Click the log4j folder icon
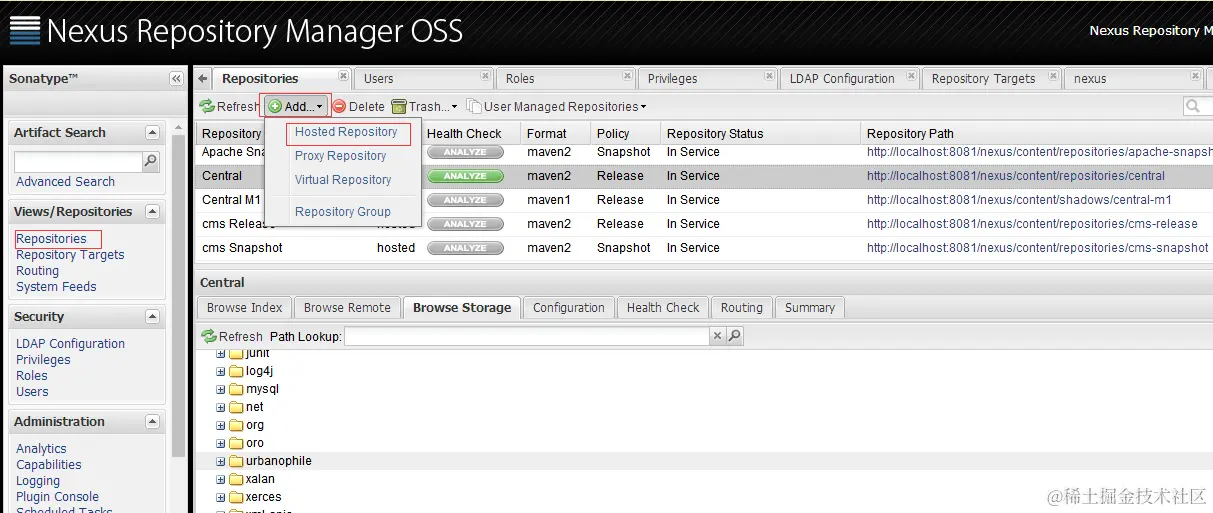 pos(236,371)
